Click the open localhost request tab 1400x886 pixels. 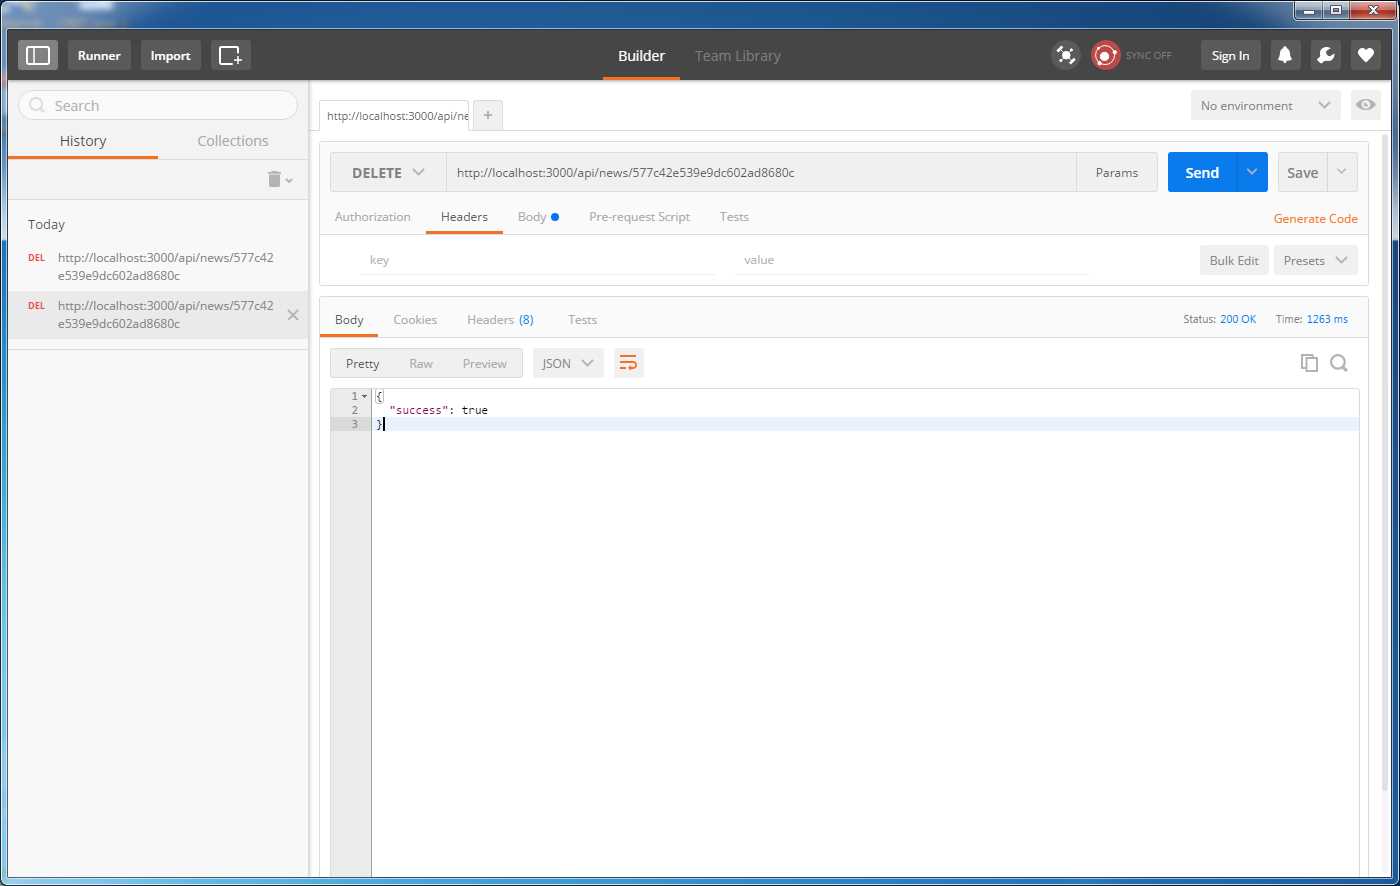(395, 115)
